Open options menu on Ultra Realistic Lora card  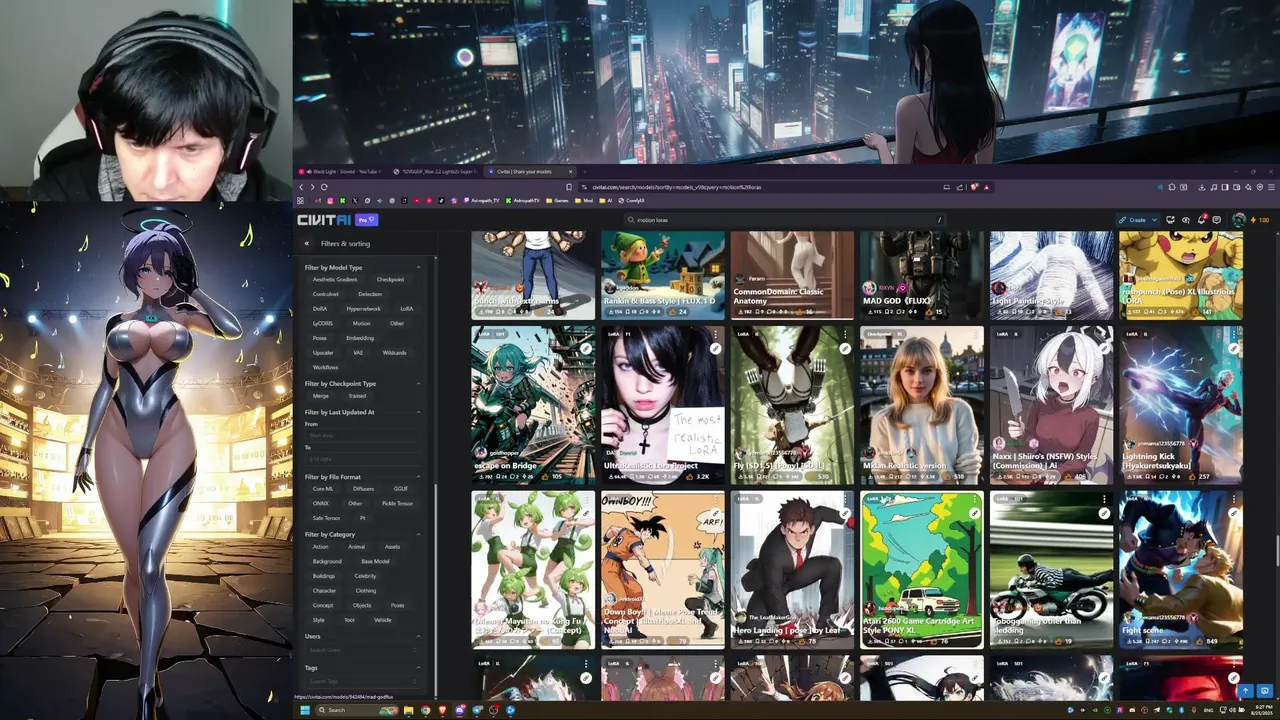(715, 335)
